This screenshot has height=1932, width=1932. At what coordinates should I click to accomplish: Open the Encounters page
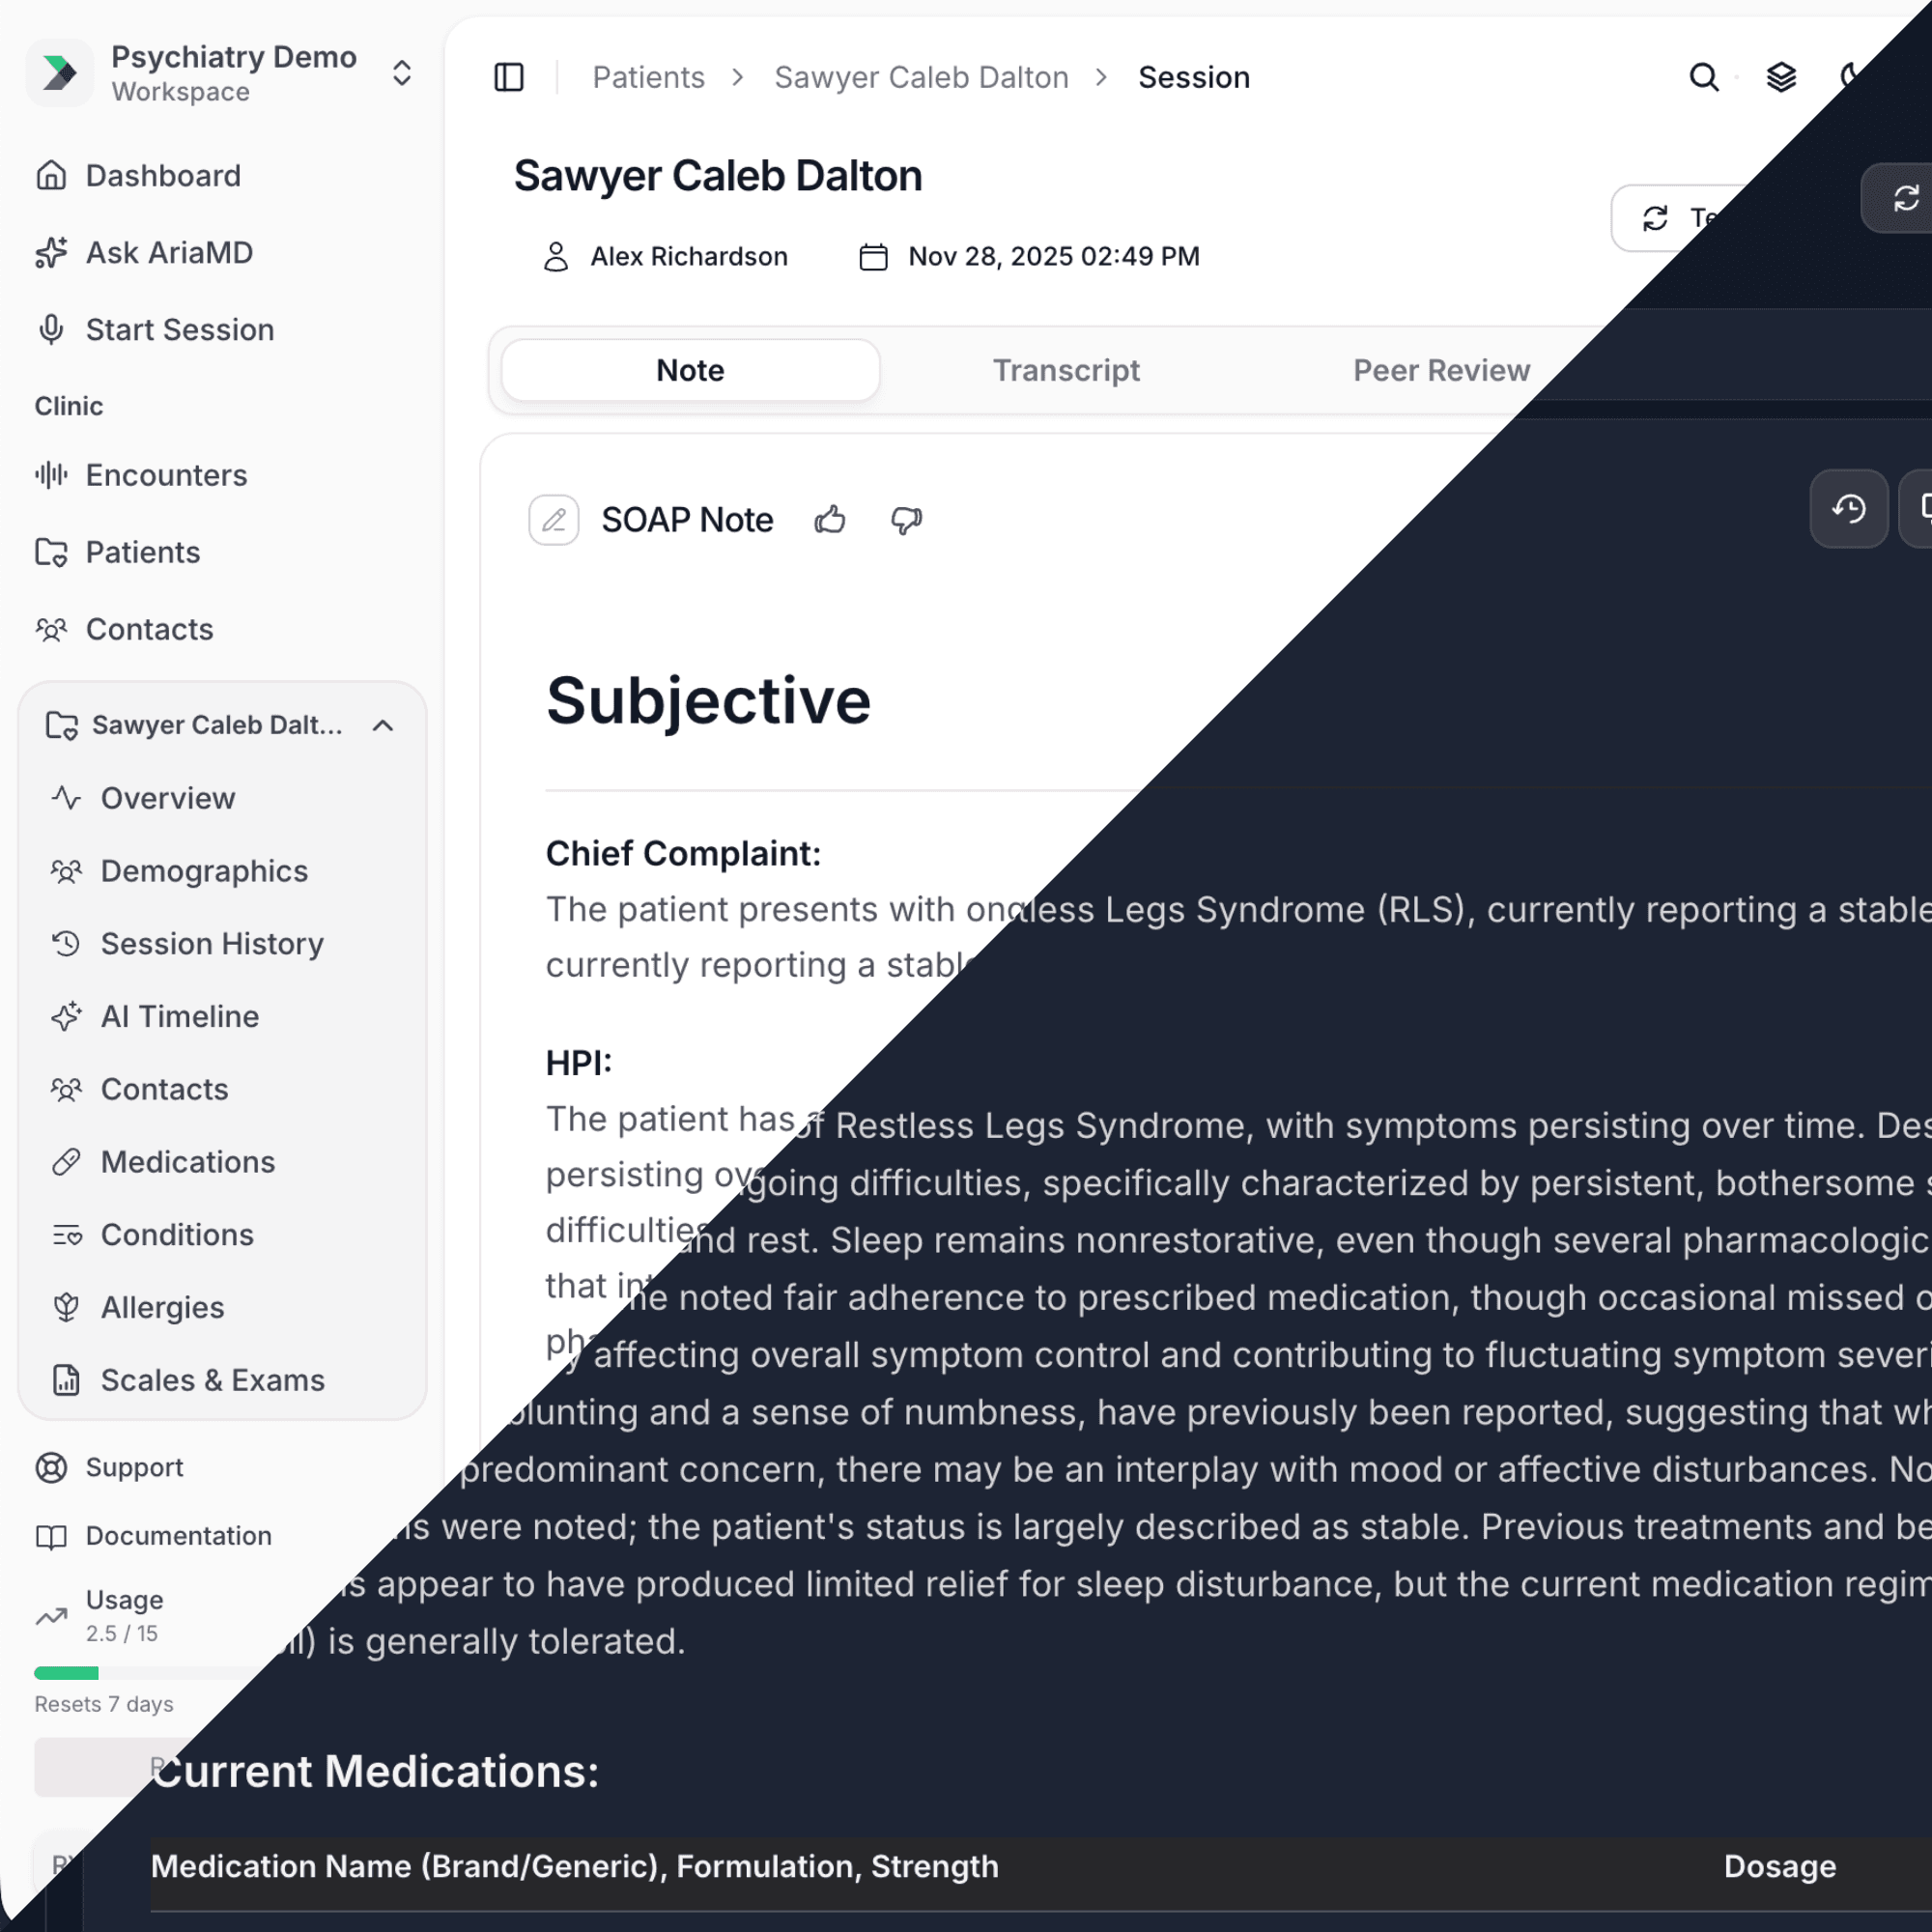(x=166, y=475)
